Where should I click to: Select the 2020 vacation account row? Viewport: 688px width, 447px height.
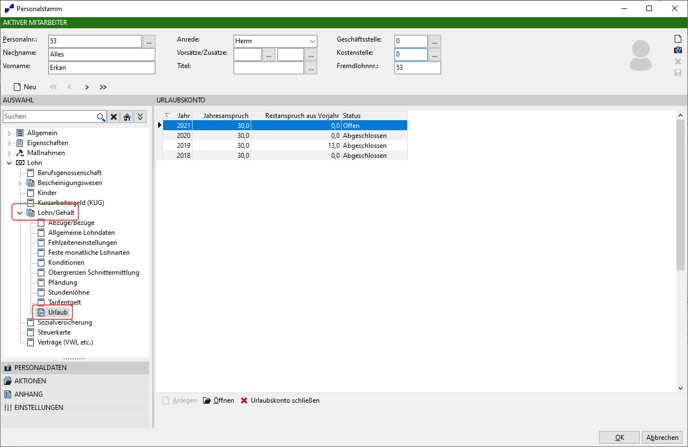285,136
